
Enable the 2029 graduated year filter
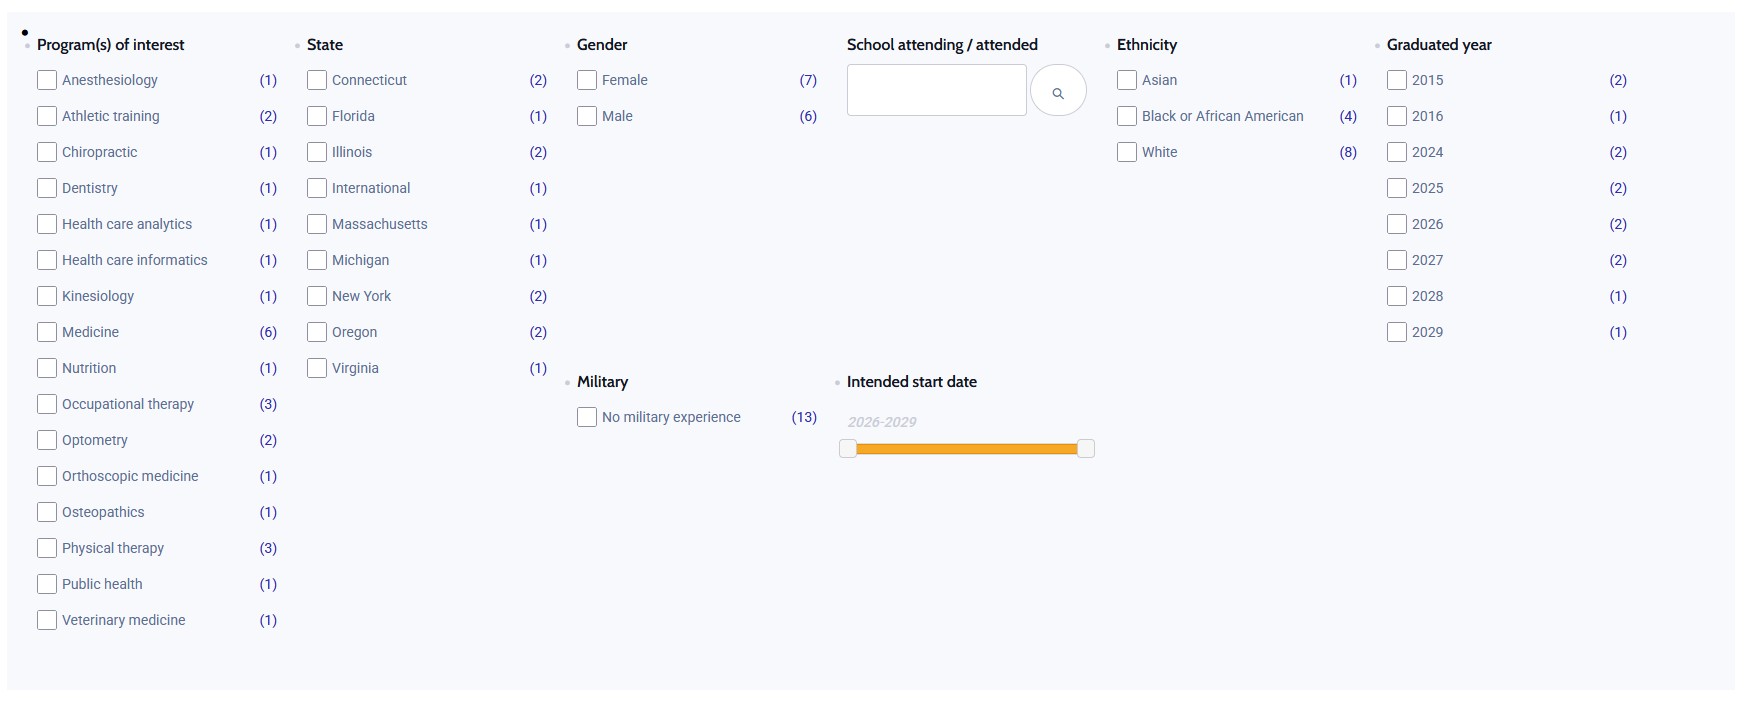coord(1397,332)
